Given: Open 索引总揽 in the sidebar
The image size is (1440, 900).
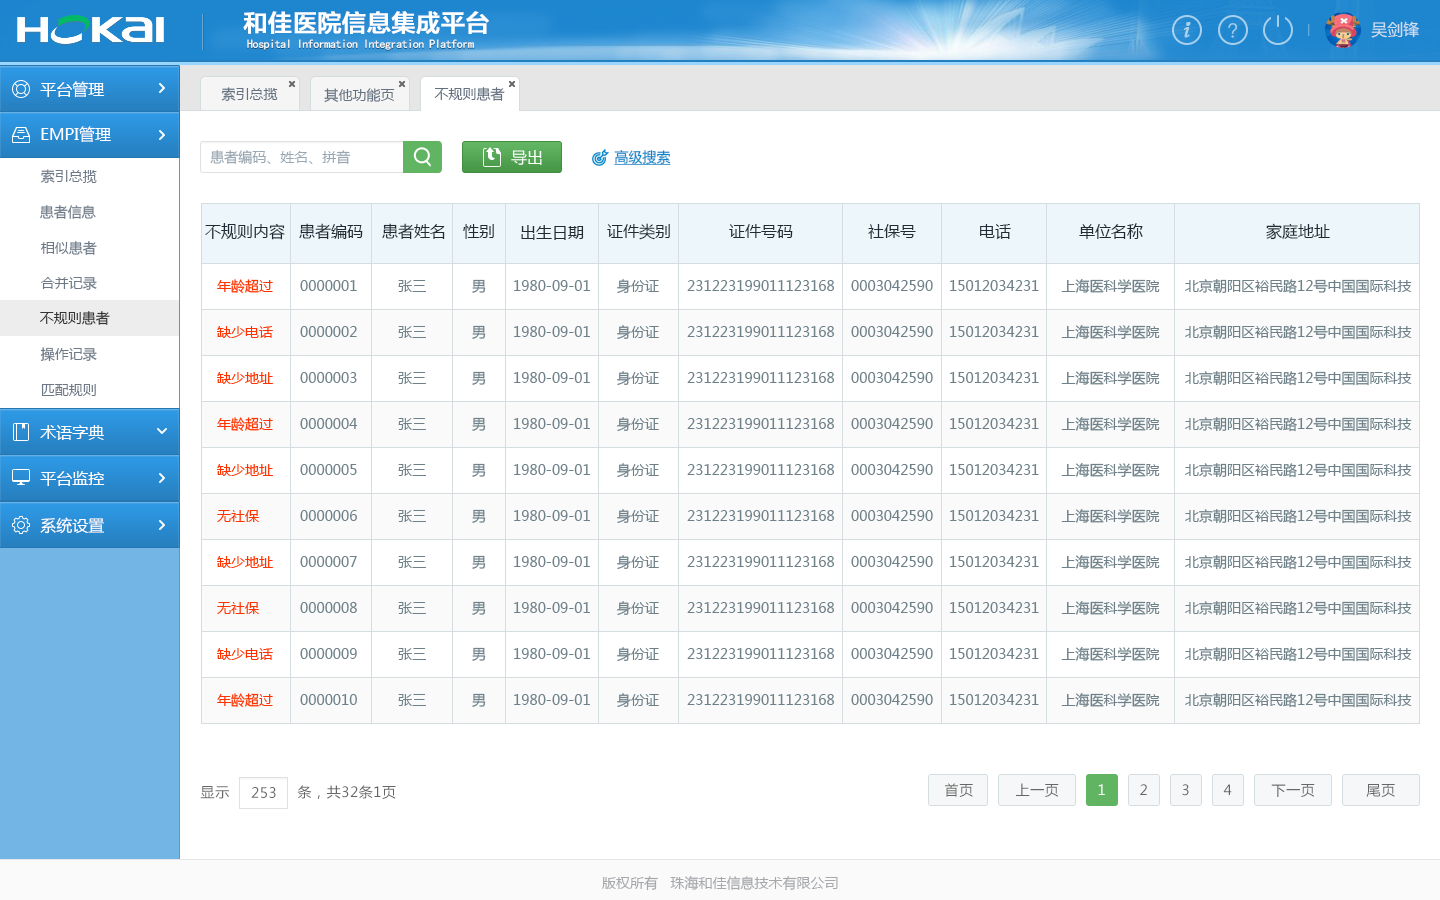Looking at the screenshot, I should [68, 176].
